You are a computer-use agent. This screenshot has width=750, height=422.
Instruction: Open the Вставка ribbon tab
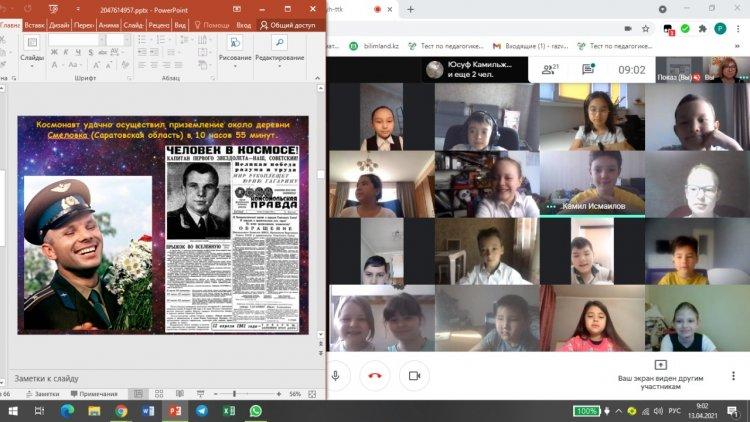(x=34, y=25)
